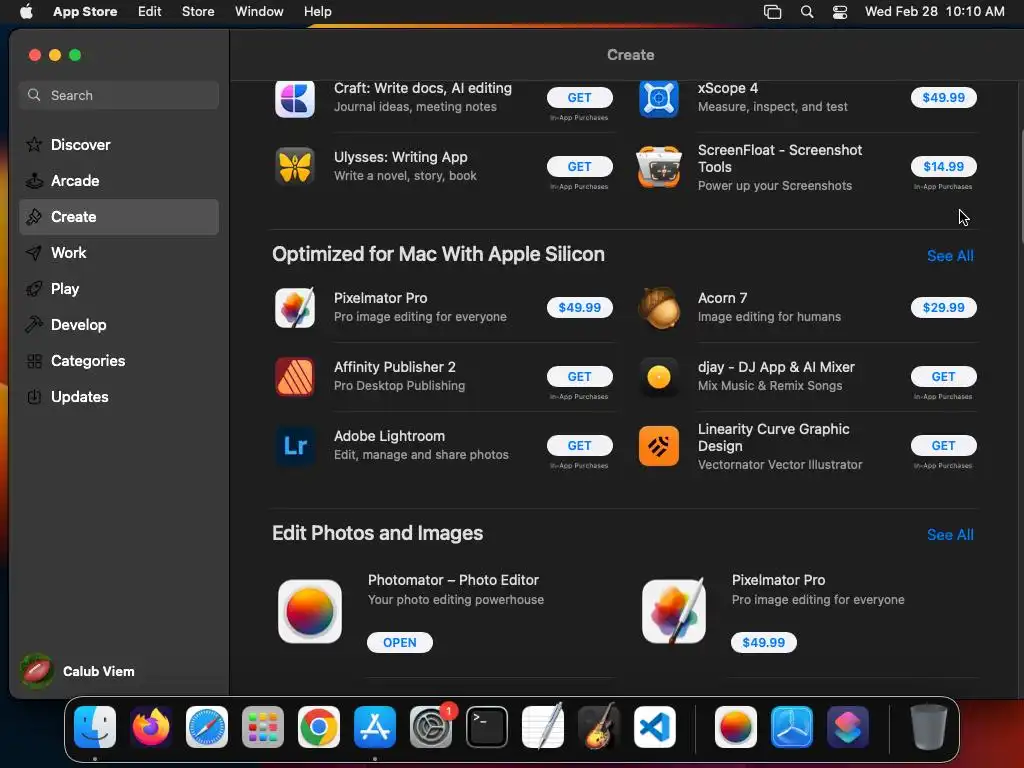Click the Affinity Publisher 2 icon
The height and width of the screenshot is (768, 1024).
(295, 376)
